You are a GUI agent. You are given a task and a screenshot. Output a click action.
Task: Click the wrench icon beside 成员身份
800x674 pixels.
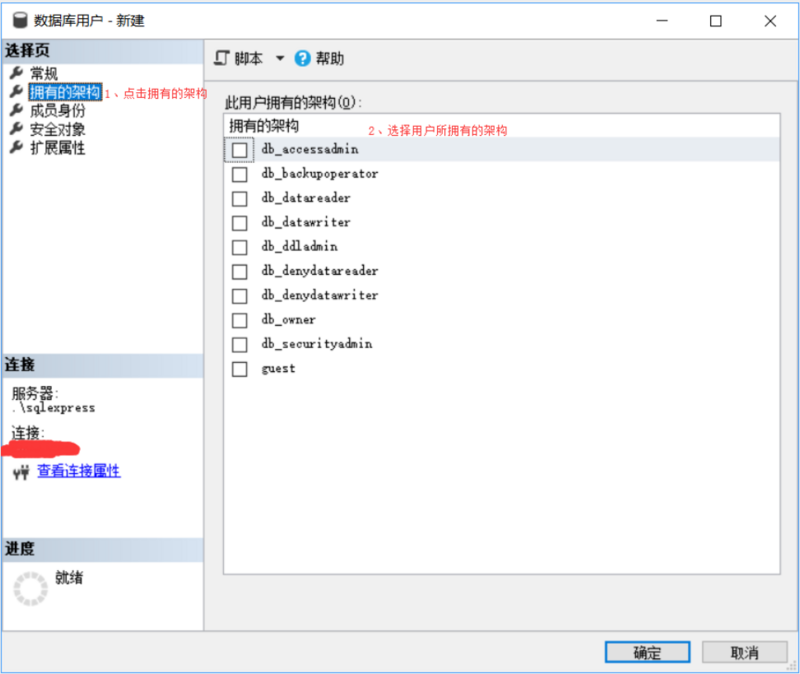(x=16, y=110)
